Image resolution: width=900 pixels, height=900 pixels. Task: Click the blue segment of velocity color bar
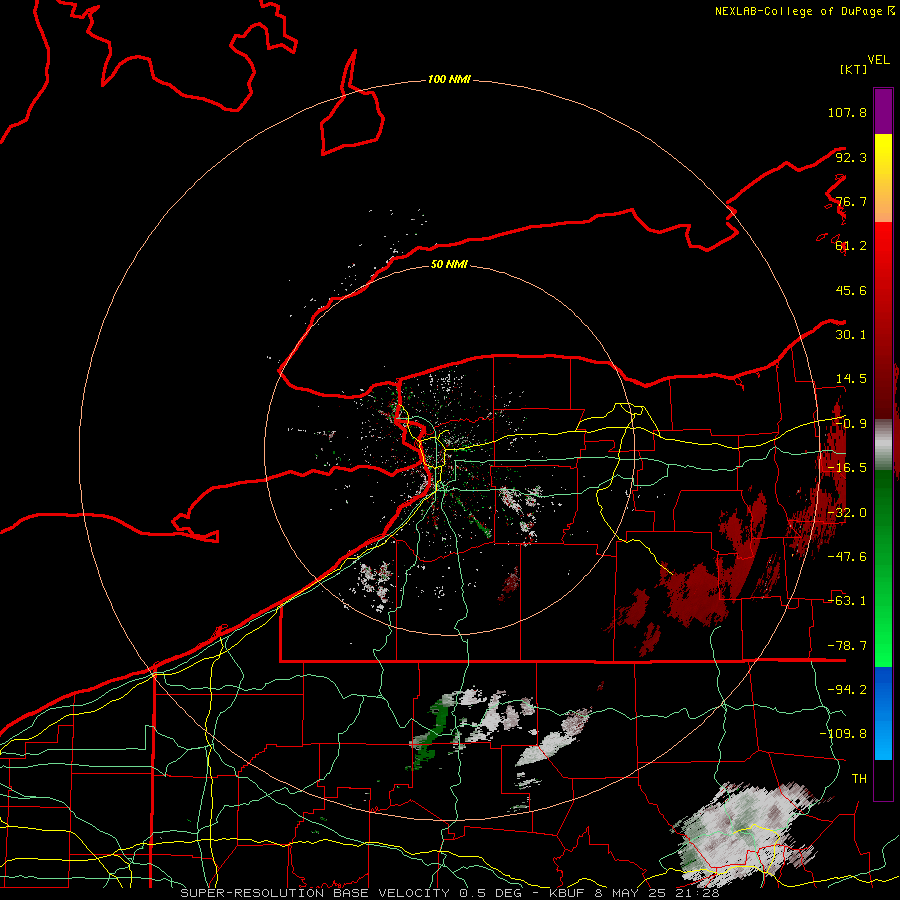tap(883, 713)
